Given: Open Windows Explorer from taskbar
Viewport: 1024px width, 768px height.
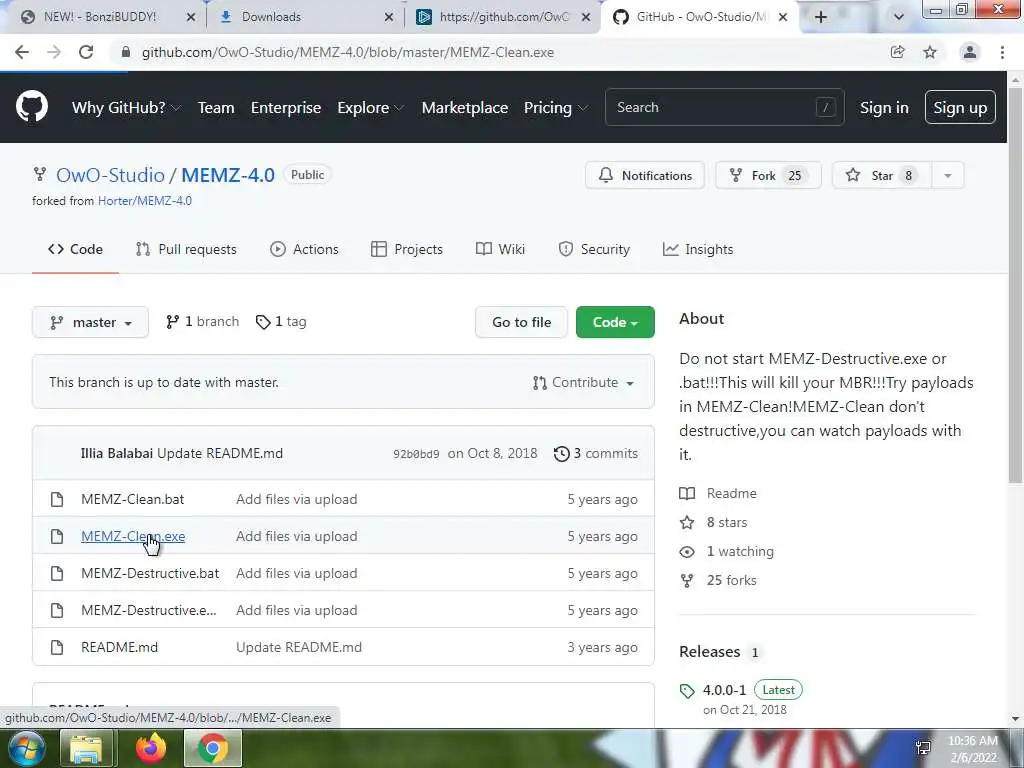Looking at the screenshot, I should pyautogui.click(x=86, y=748).
